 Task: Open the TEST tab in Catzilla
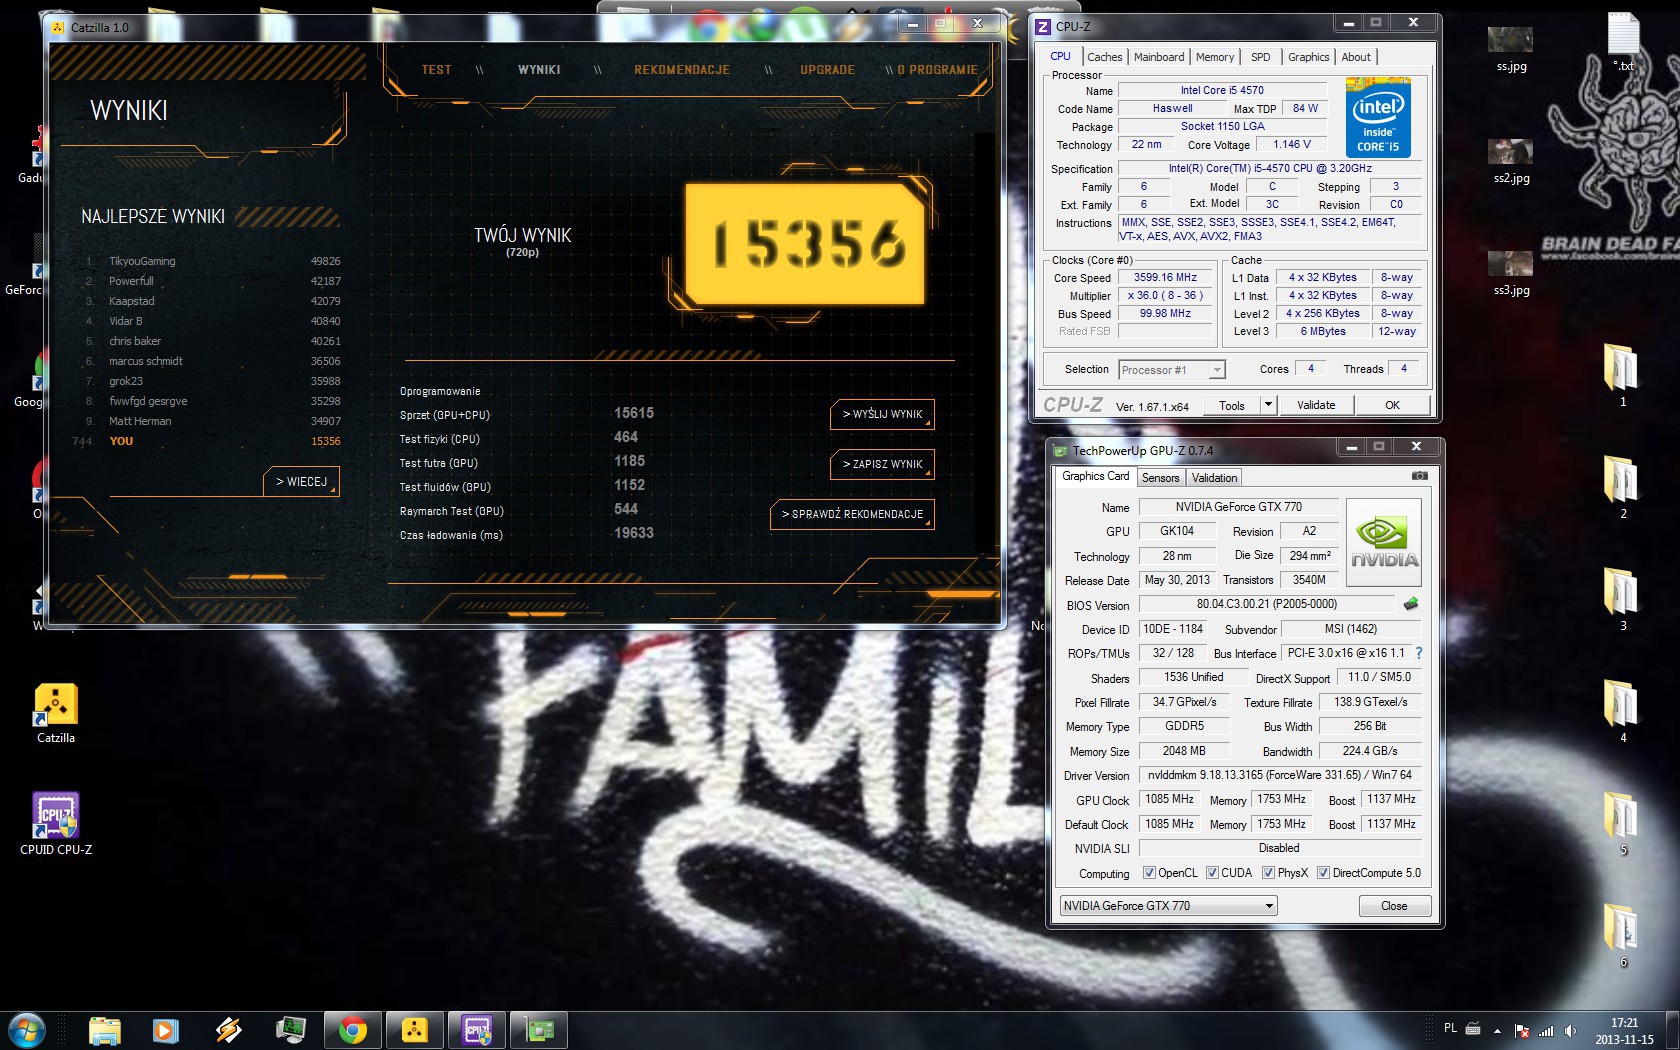436,70
